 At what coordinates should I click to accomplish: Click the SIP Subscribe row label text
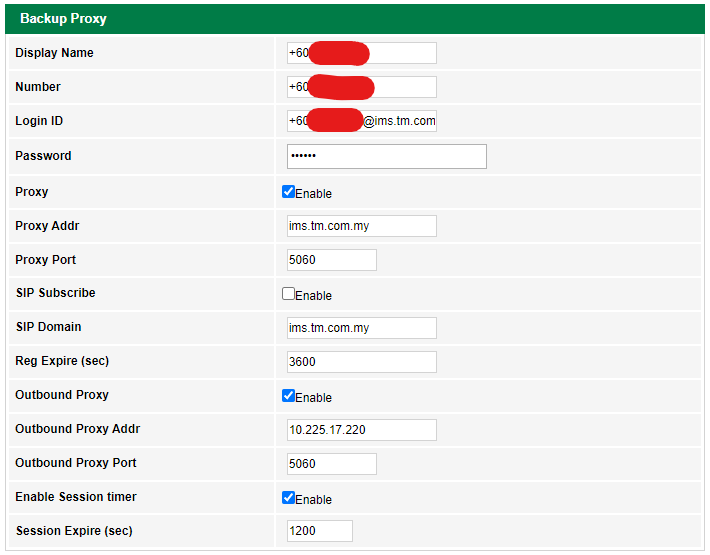click(x=55, y=293)
